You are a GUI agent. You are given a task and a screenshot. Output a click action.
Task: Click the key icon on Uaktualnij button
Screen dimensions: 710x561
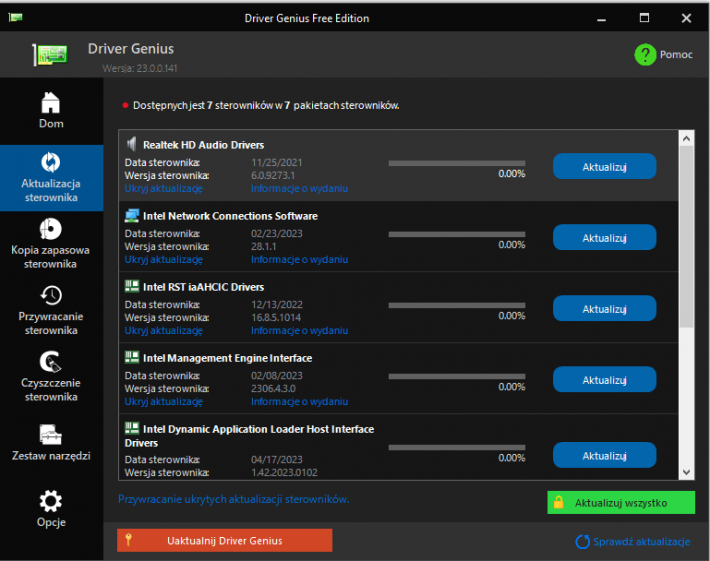[129, 540]
